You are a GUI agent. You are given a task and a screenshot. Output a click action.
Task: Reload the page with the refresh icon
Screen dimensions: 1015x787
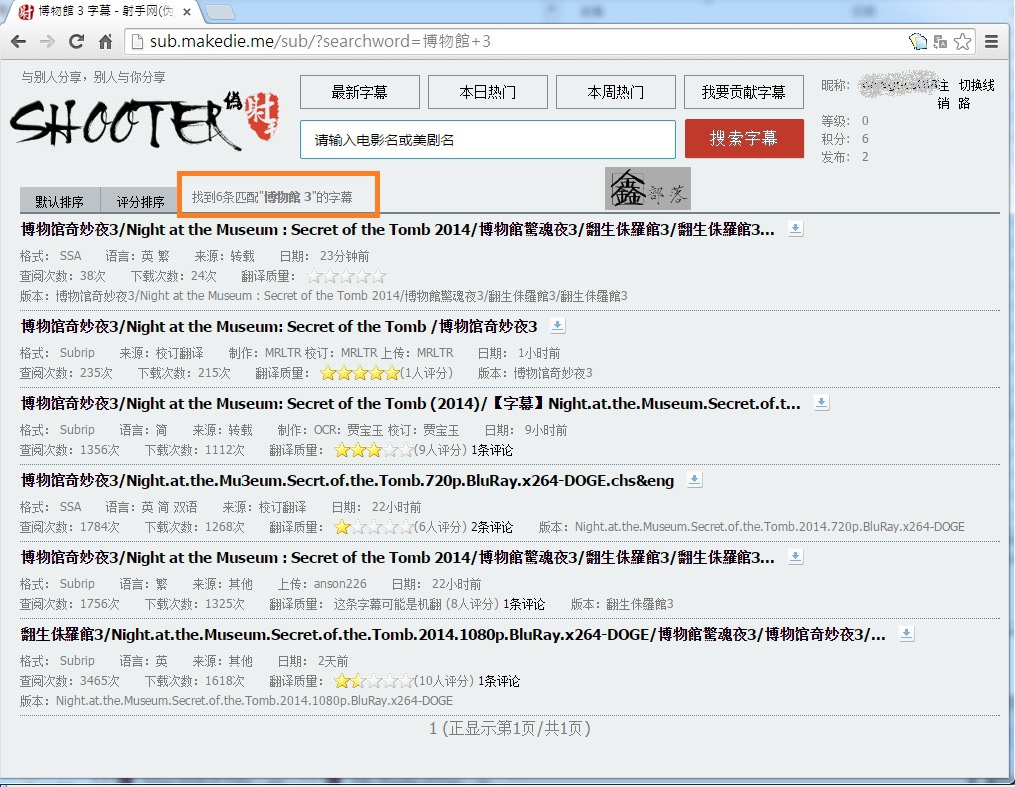tap(76, 41)
